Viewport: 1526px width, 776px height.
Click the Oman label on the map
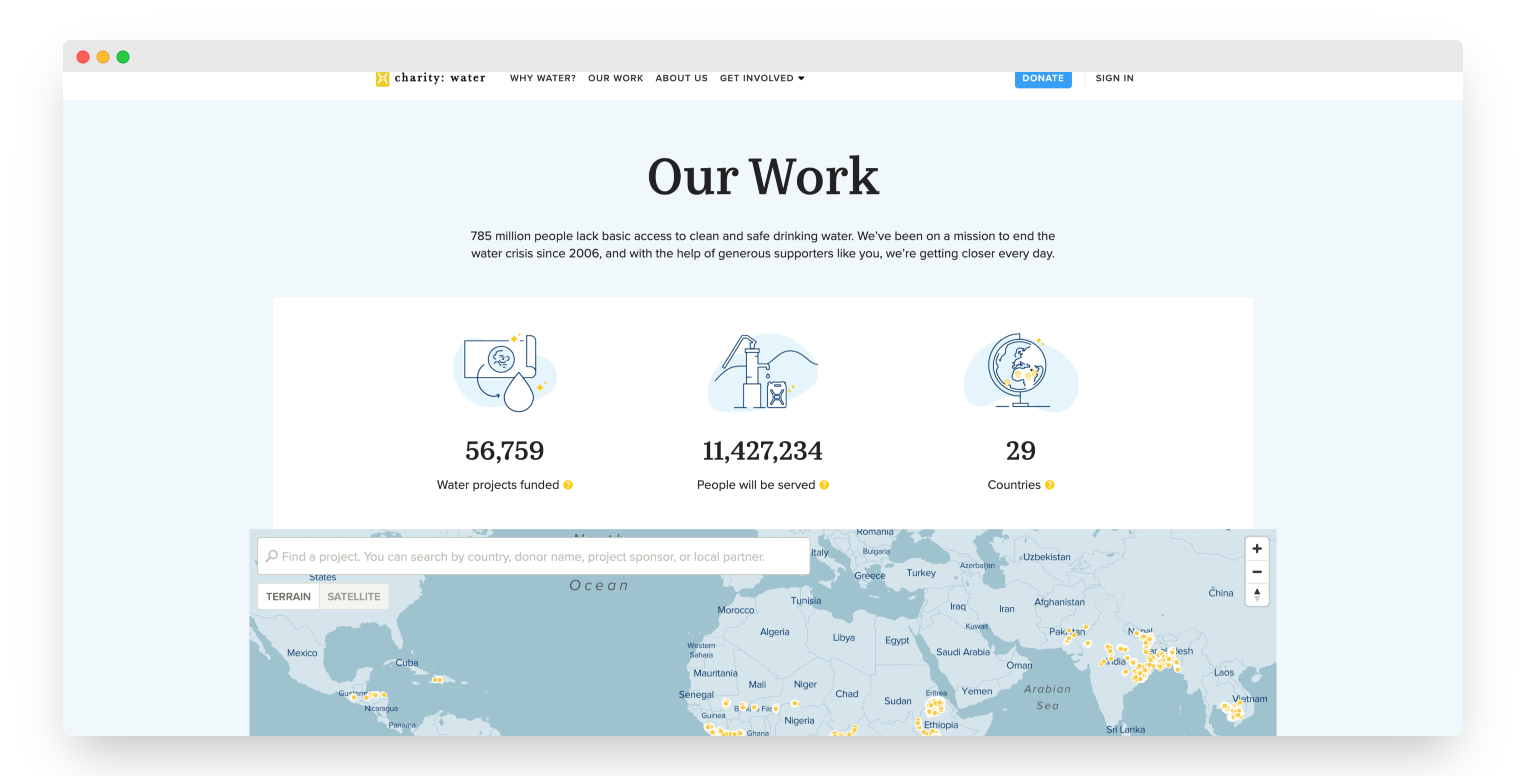coord(1019,665)
